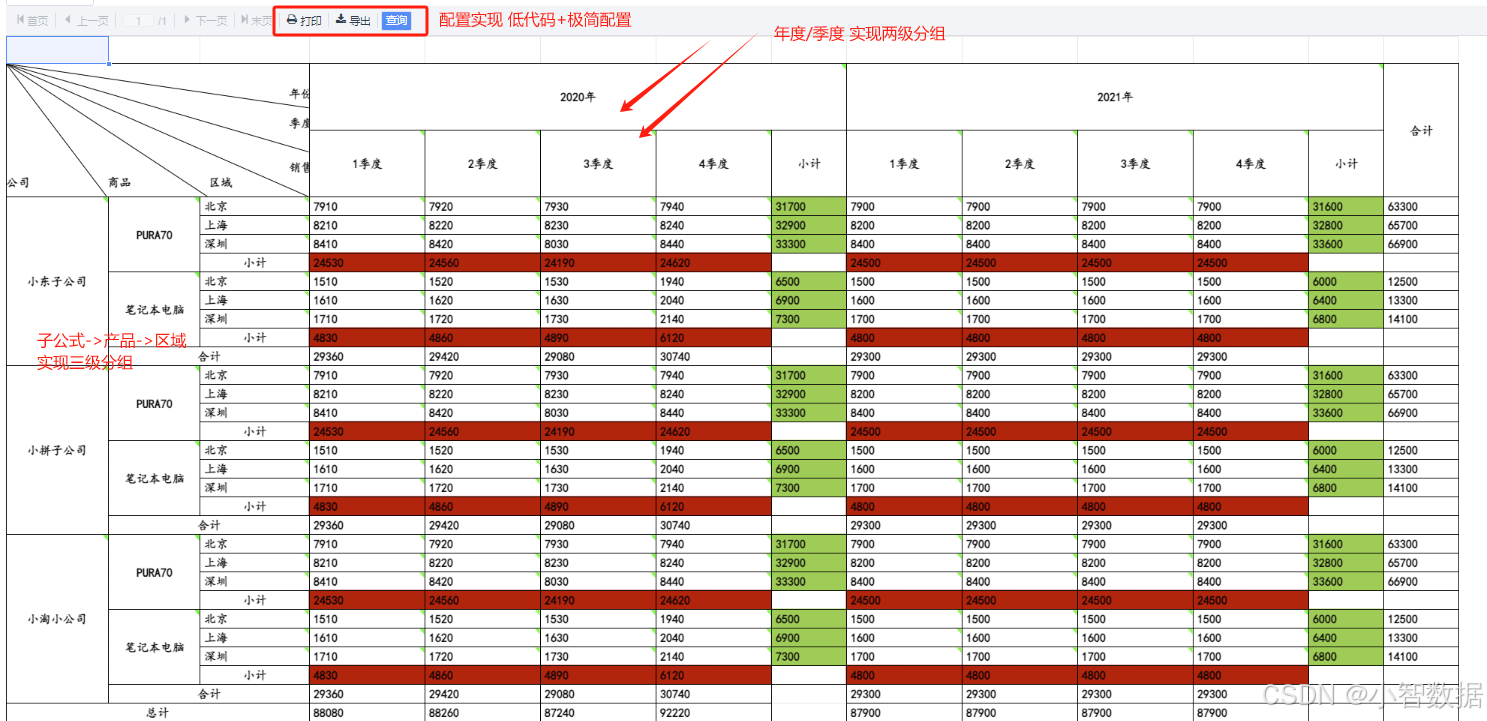Select grand total value 88260
1487x721 pixels.
(x=482, y=713)
